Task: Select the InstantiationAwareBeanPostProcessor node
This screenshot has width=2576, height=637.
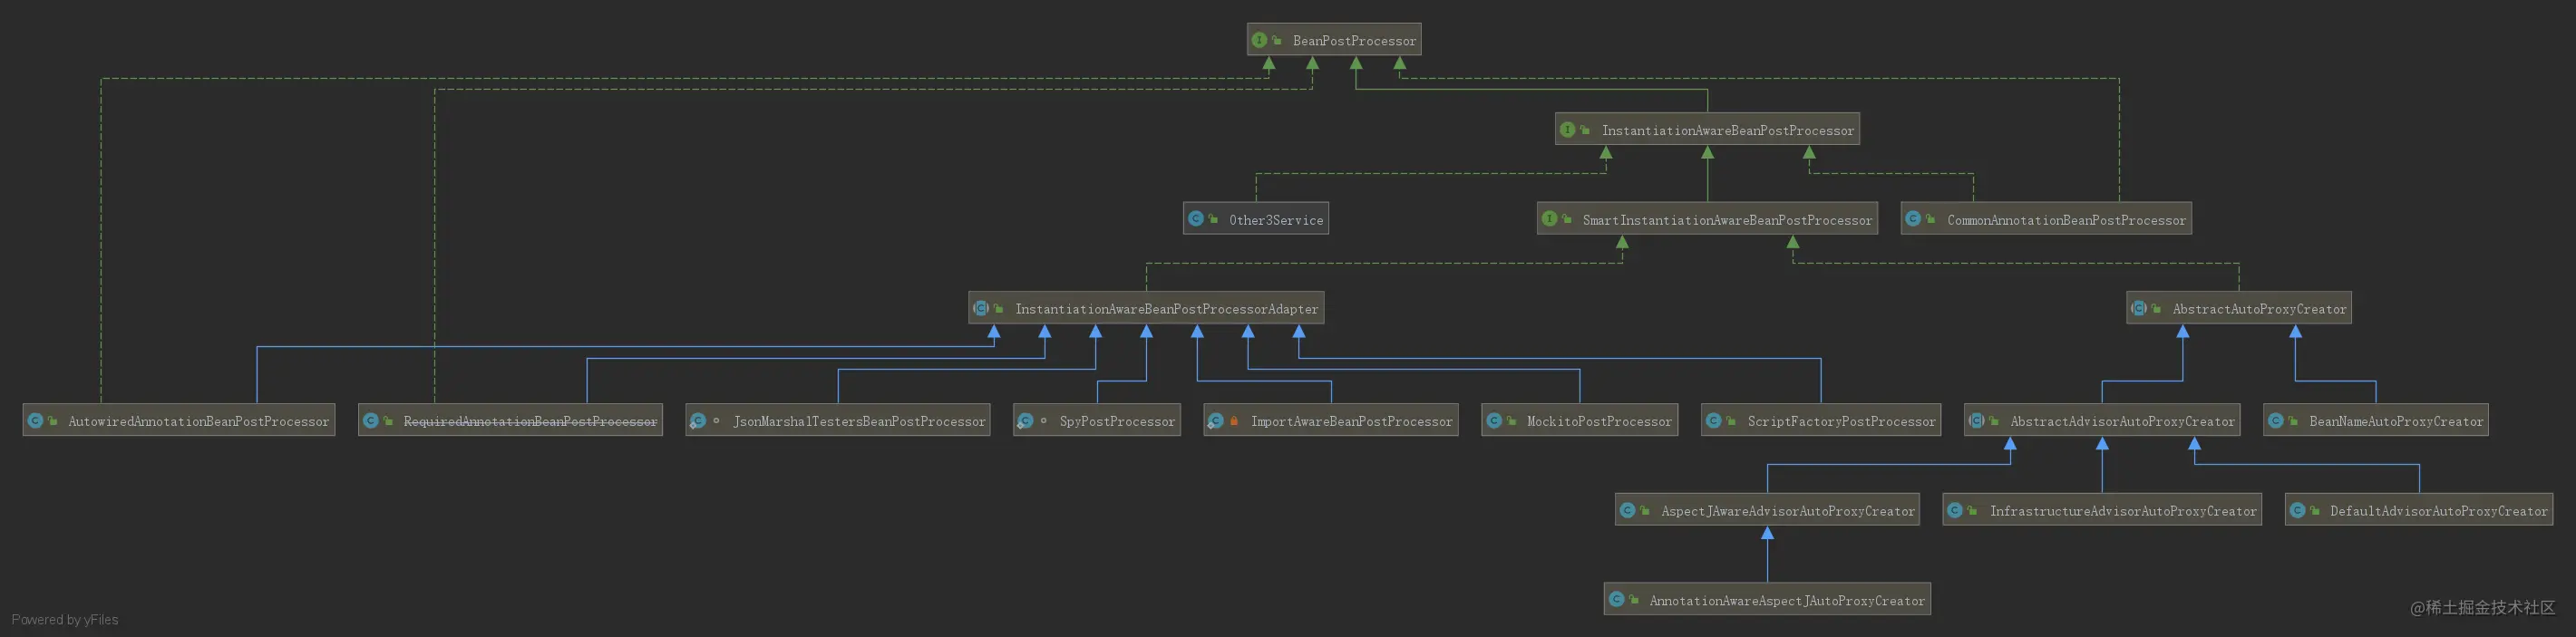Action: tap(1707, 129)
